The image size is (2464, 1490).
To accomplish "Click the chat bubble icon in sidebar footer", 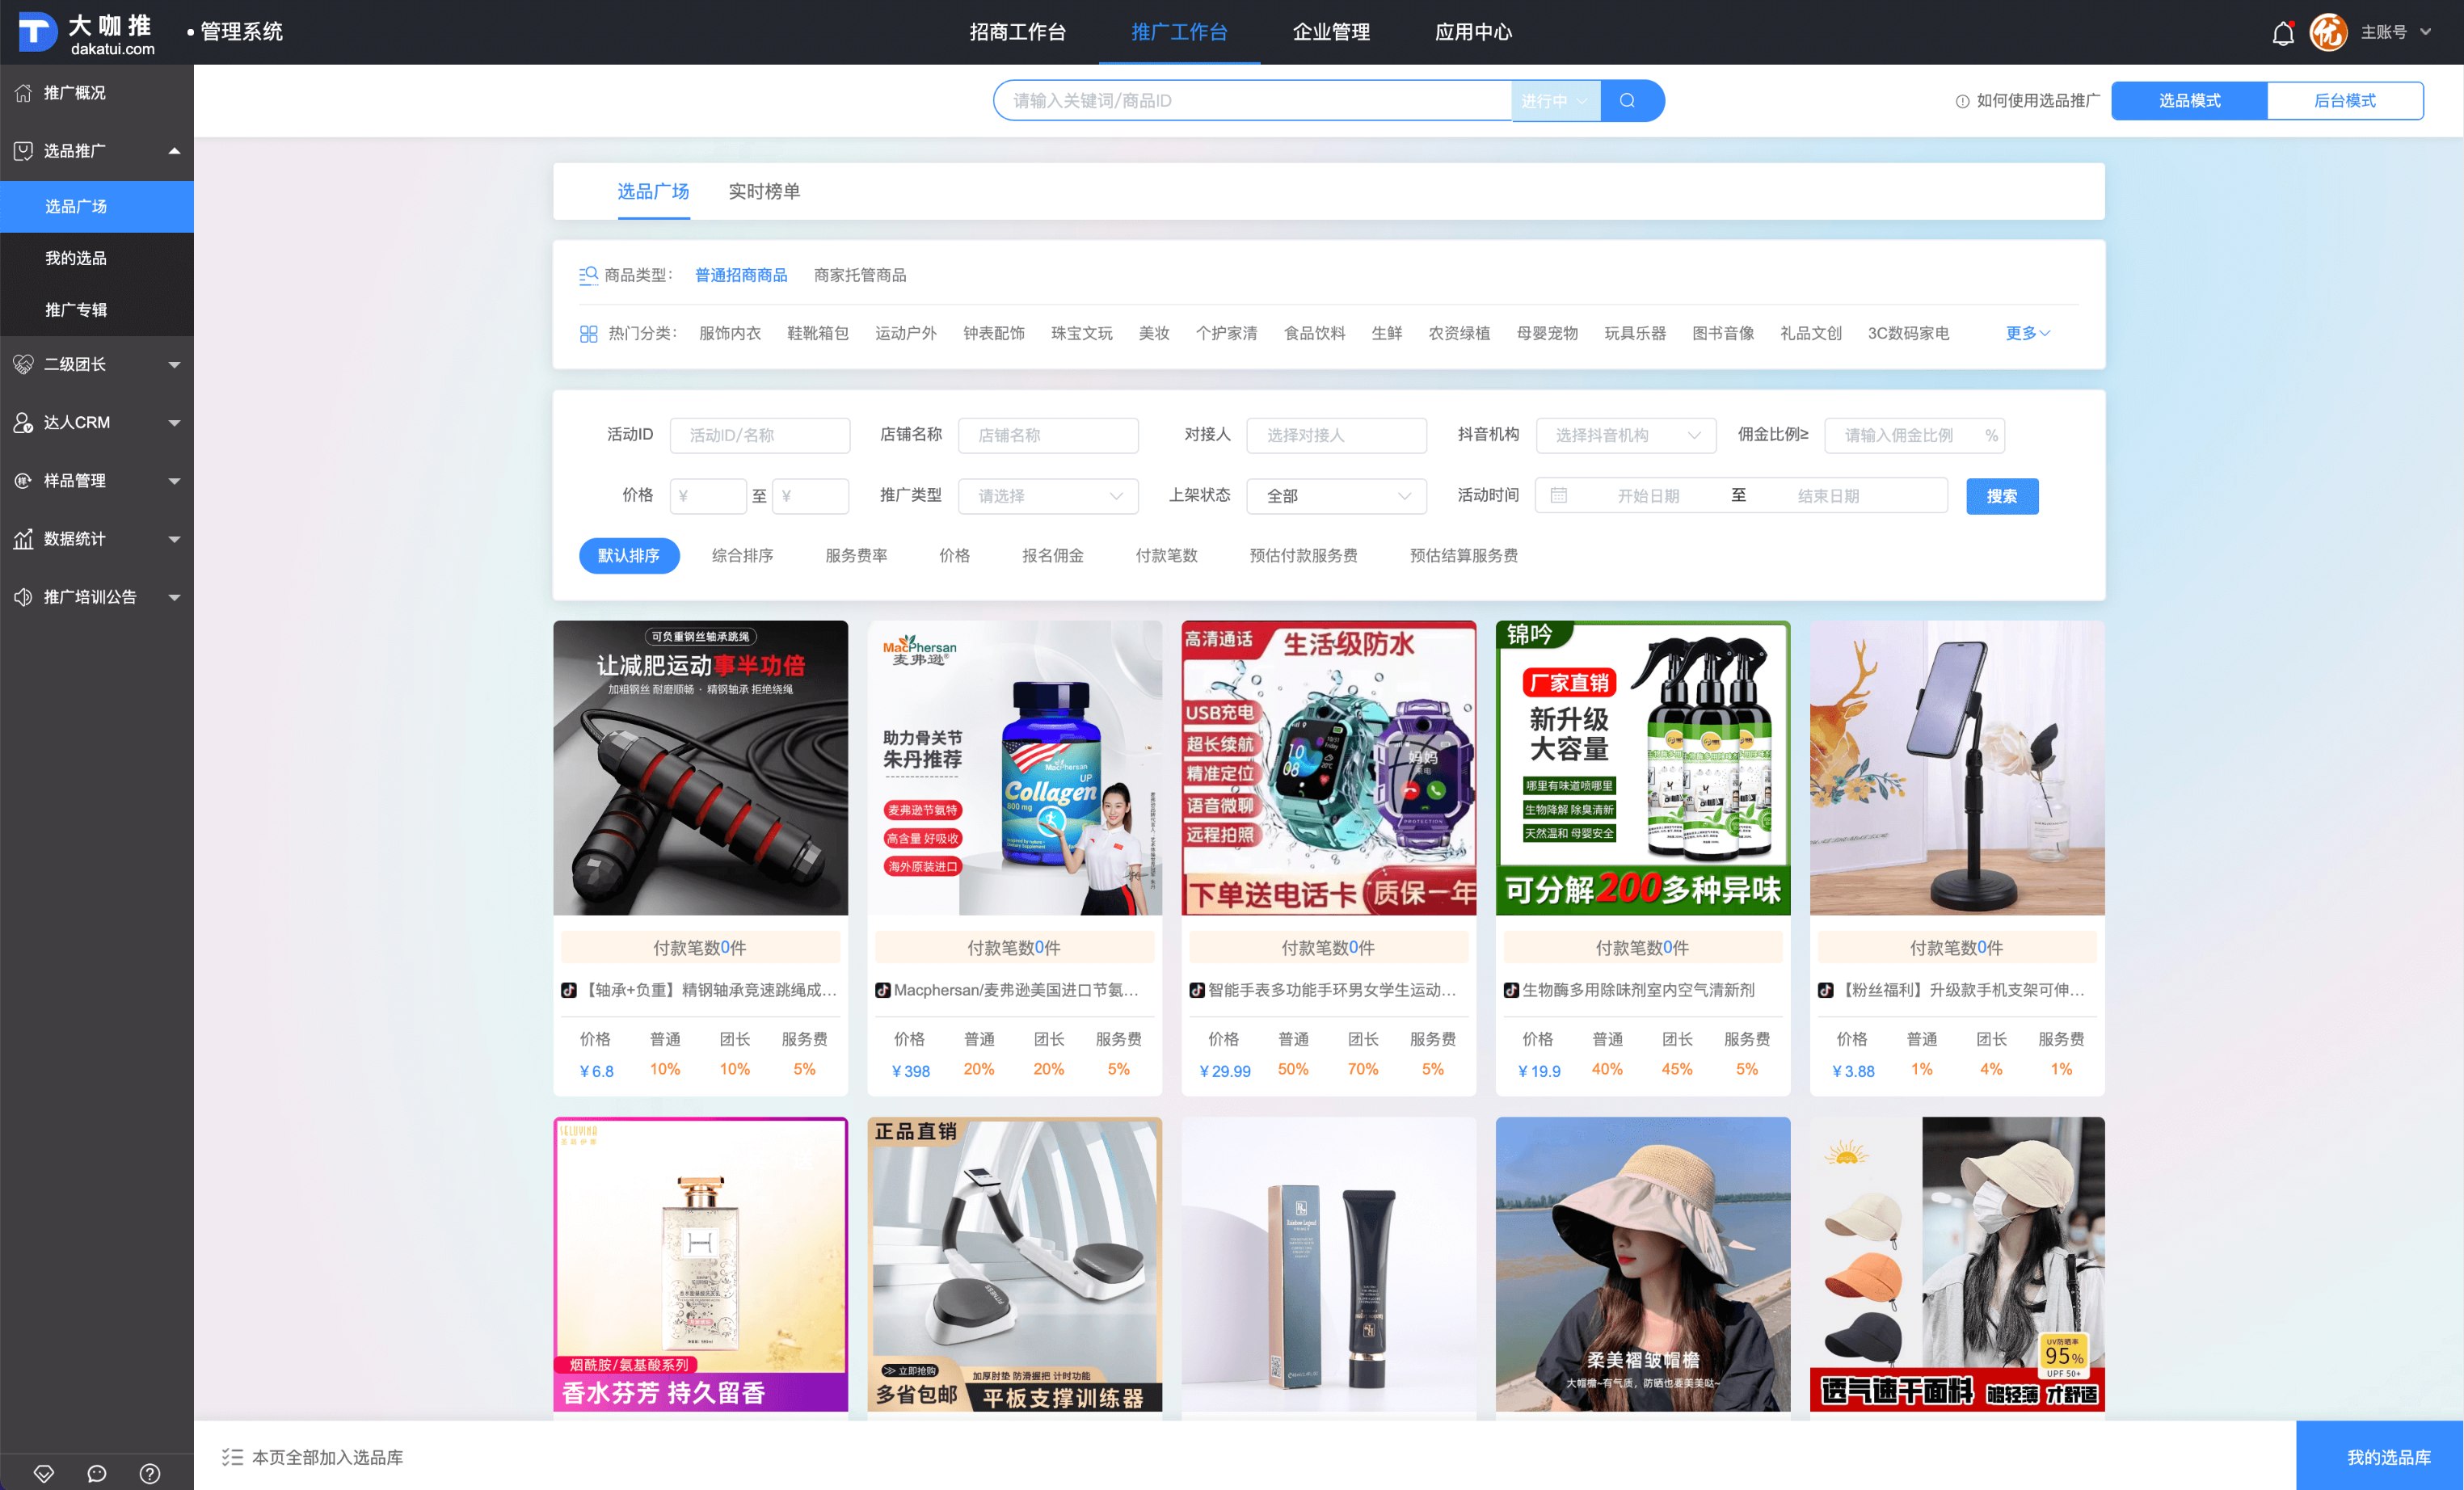I will pyautogui.click(x=97, y=1473).
